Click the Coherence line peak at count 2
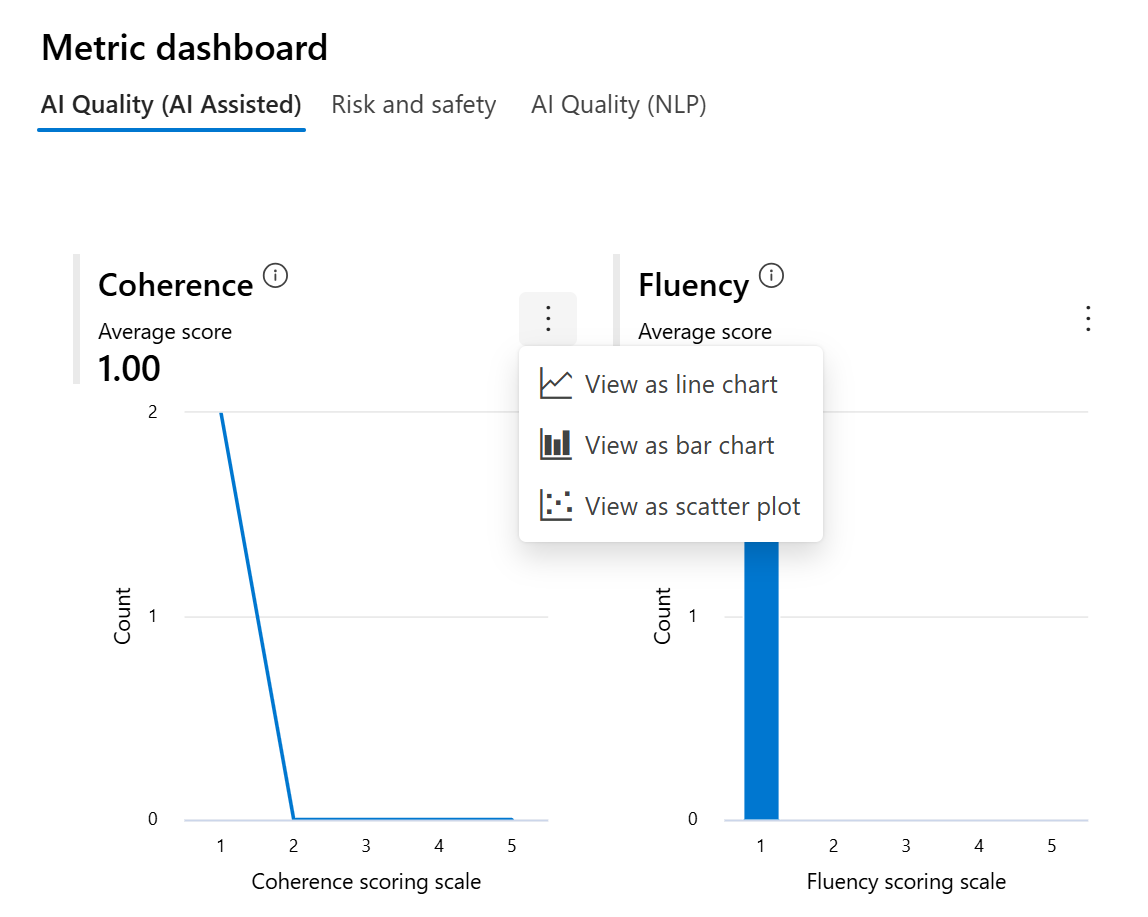This screenshot has width=1148, height=917. coord(221,414)
